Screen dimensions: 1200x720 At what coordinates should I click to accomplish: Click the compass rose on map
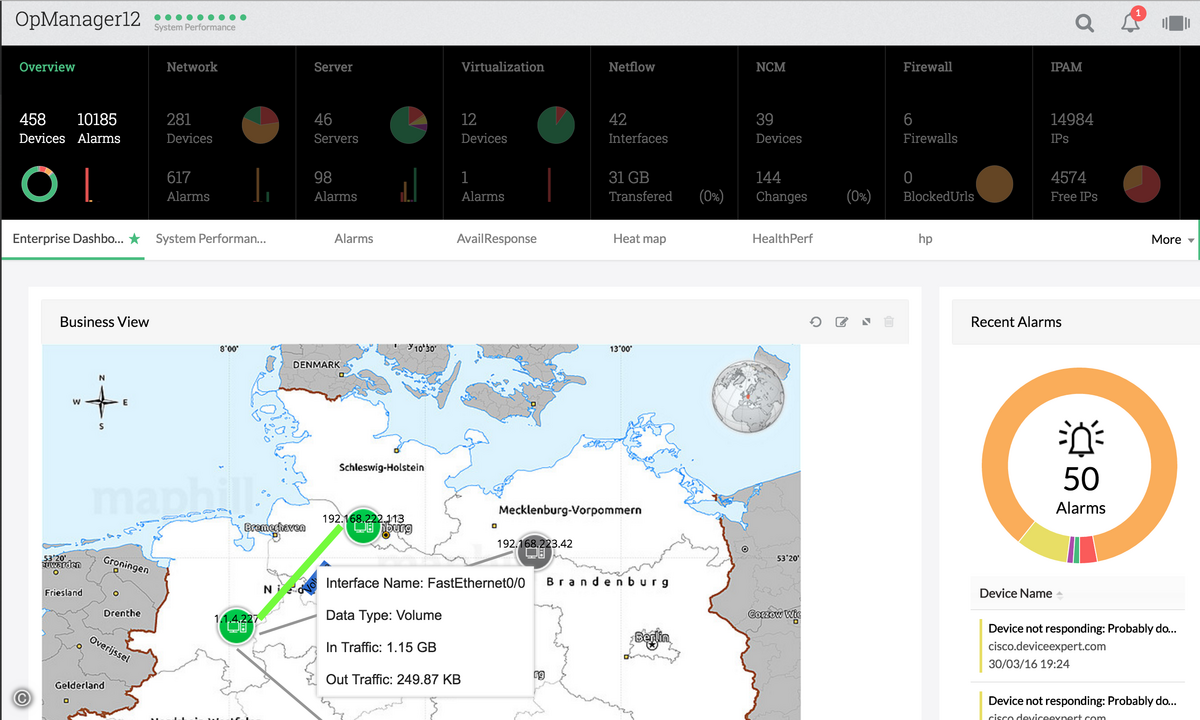click(101, 401)
